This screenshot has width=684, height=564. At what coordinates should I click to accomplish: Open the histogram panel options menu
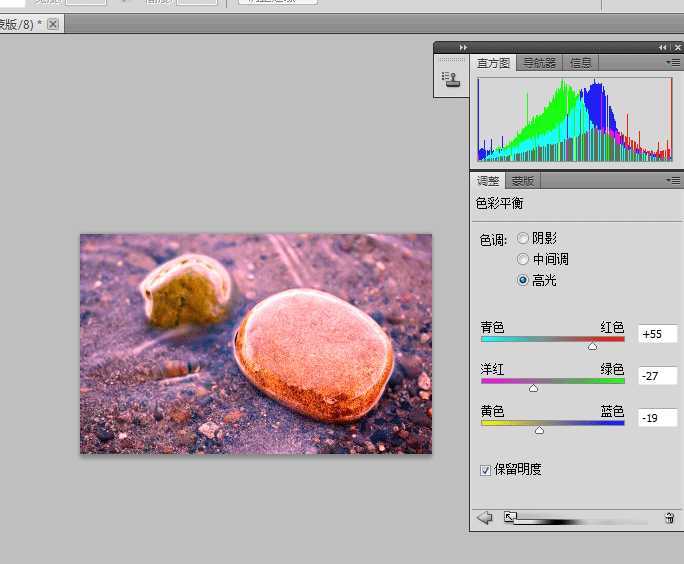point(673,63)
